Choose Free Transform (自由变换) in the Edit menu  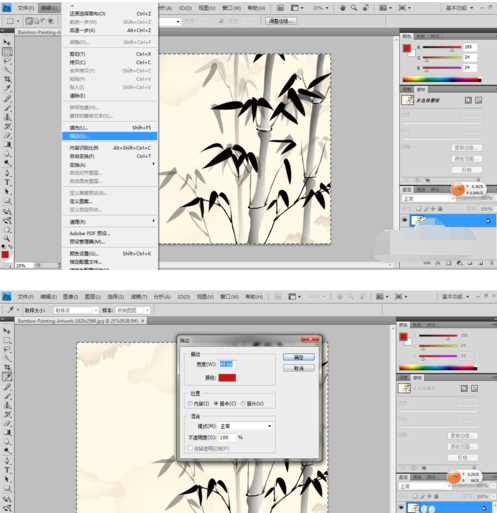[x=110, y=156]
